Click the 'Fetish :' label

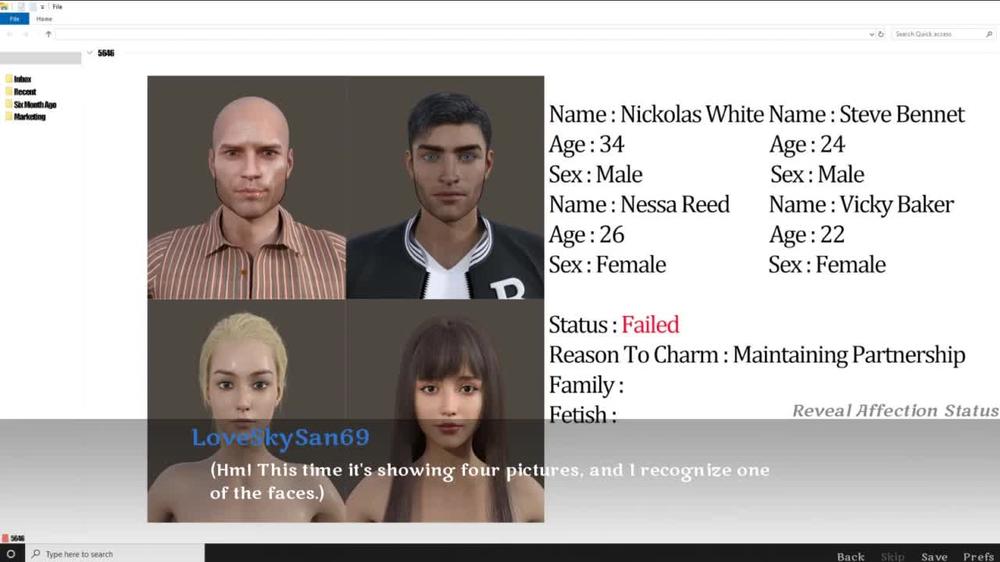(583, 415)
